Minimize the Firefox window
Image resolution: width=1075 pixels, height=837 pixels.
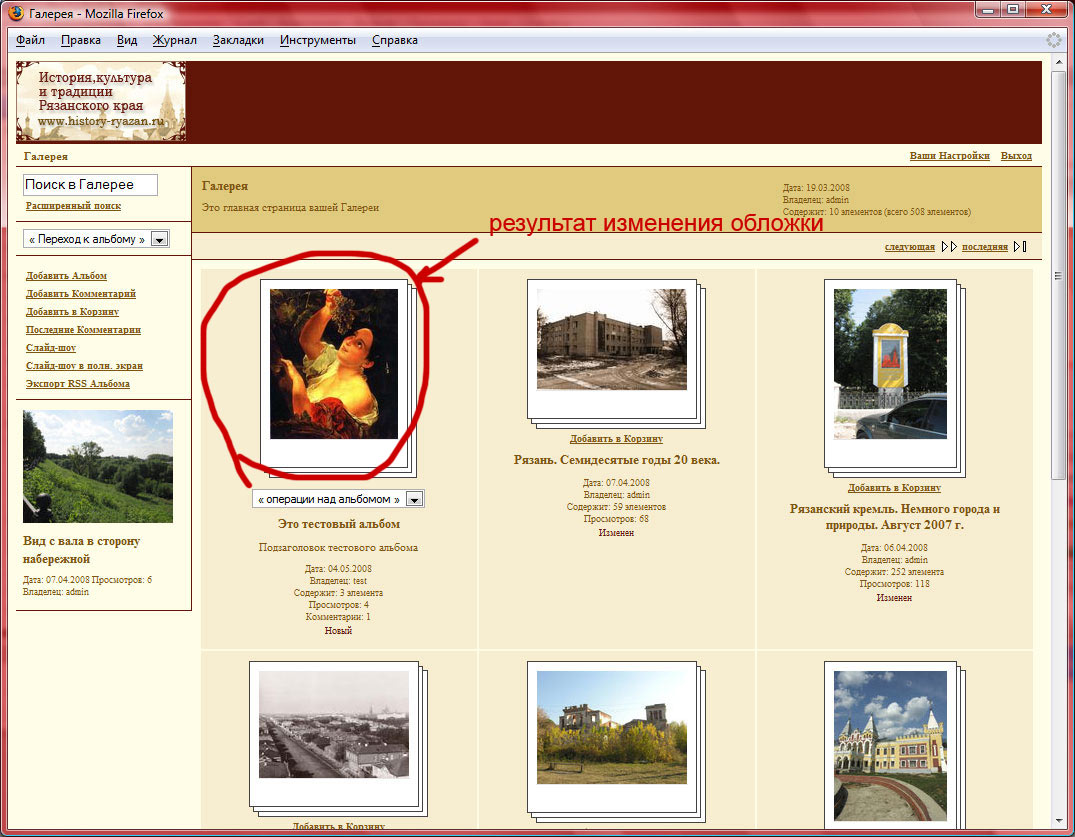click(988, 10)
